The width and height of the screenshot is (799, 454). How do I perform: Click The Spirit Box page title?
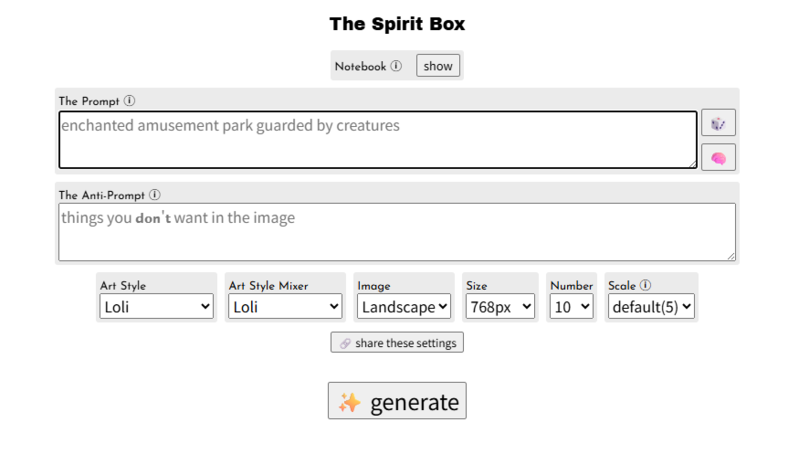point(397,23)
